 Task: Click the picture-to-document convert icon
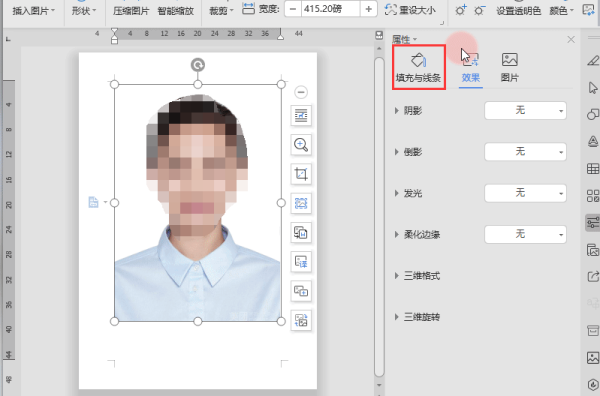click(x=301, y=233)
